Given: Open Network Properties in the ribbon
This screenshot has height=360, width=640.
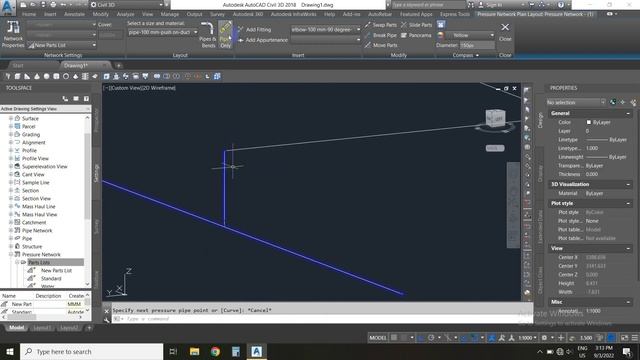Looking at the screenshot, I should (x=13, y=34).
